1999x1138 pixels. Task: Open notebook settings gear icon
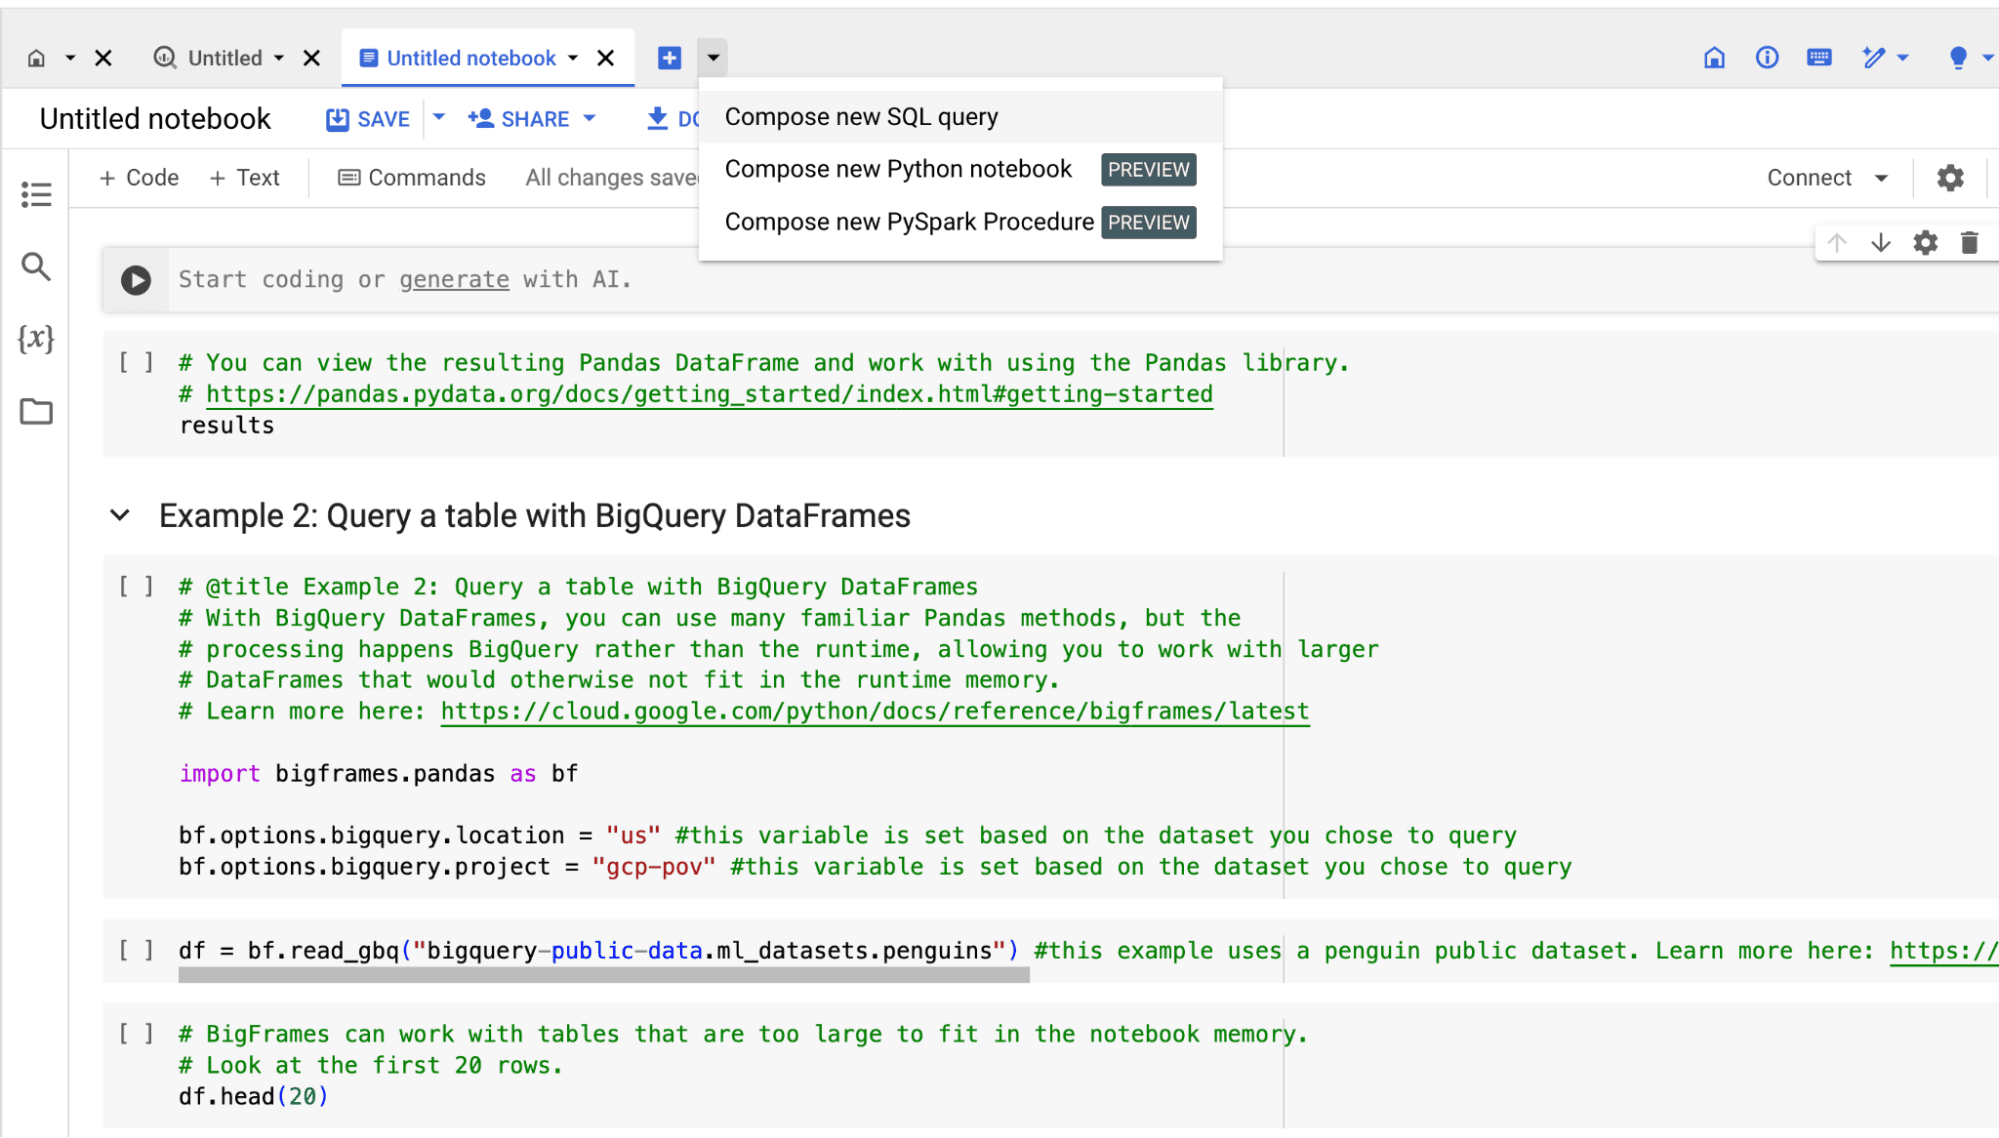[x=1950, y=178]
